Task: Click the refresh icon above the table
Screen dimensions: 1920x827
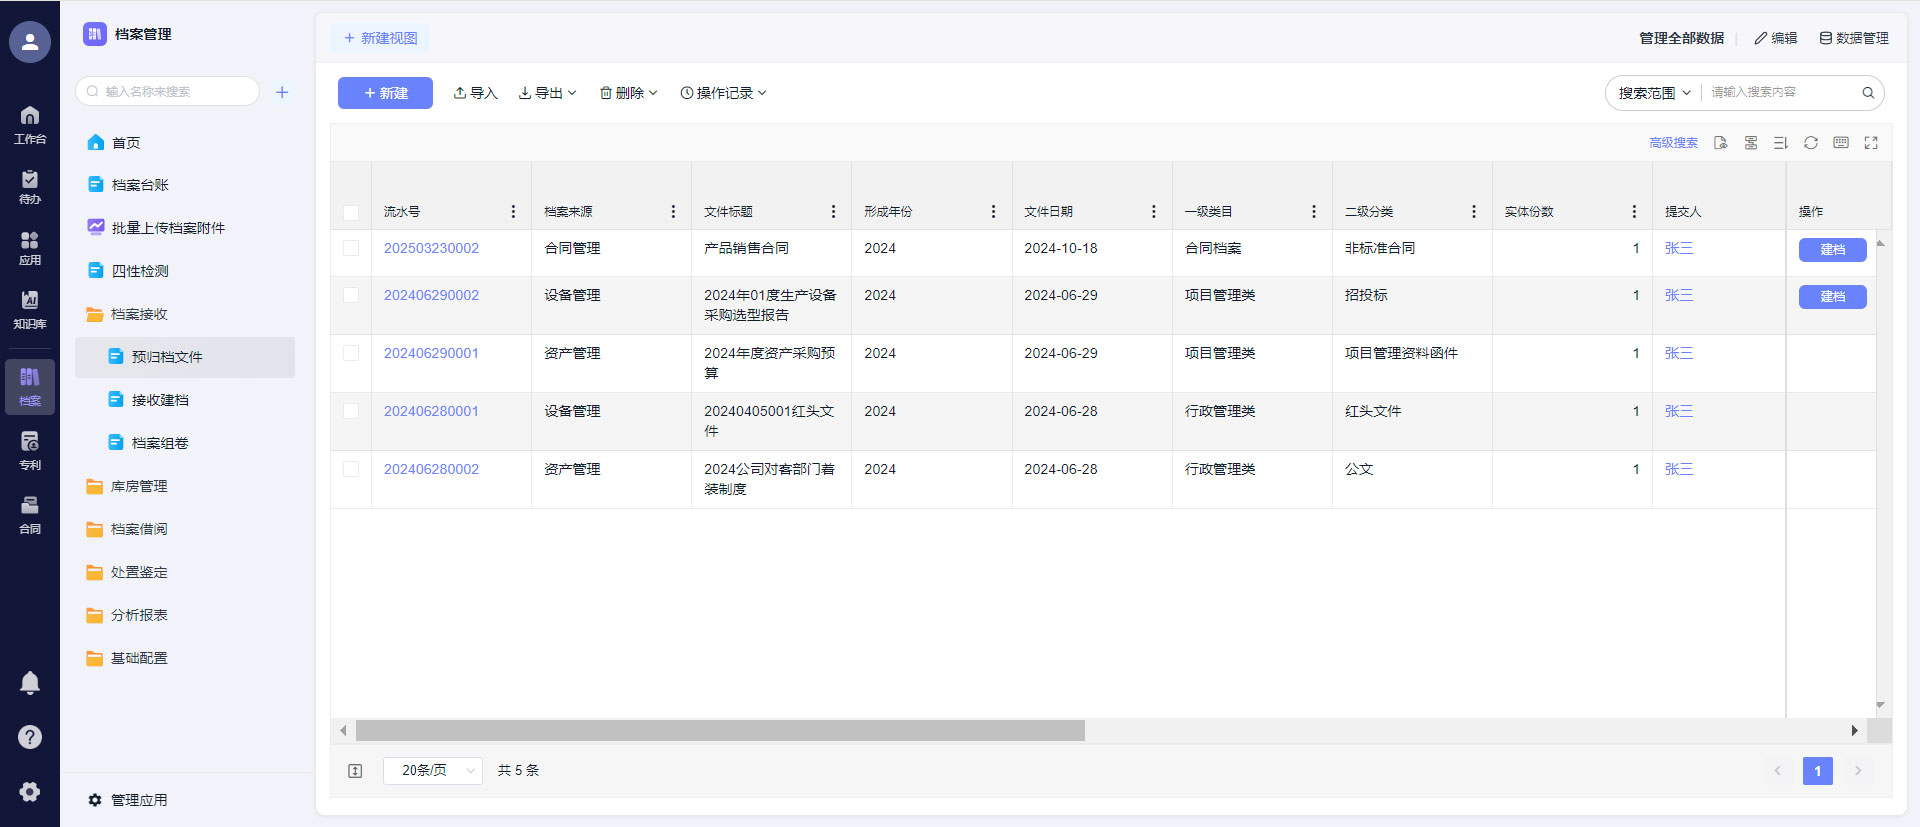Action: pyautogui.click(x=1810, y=143)
